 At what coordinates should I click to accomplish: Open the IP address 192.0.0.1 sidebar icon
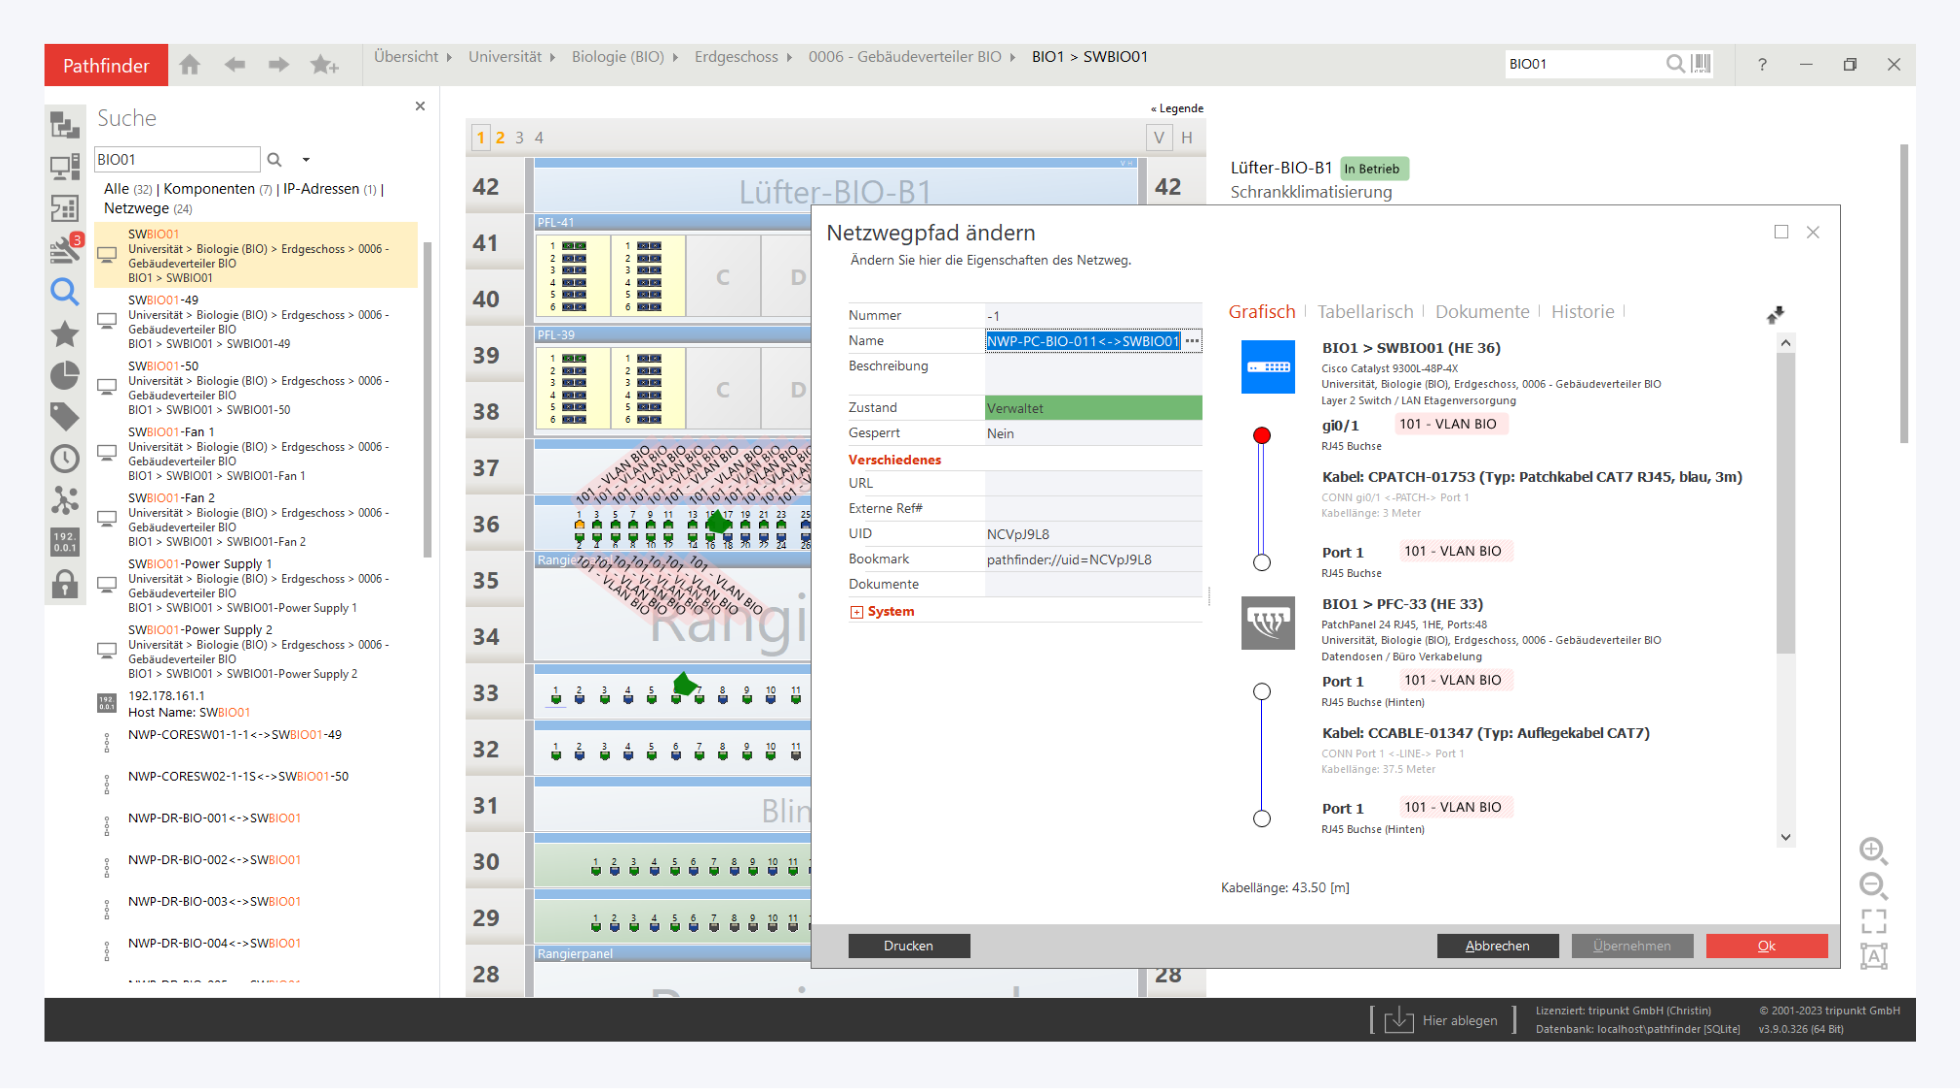click(x=65, y=542)
